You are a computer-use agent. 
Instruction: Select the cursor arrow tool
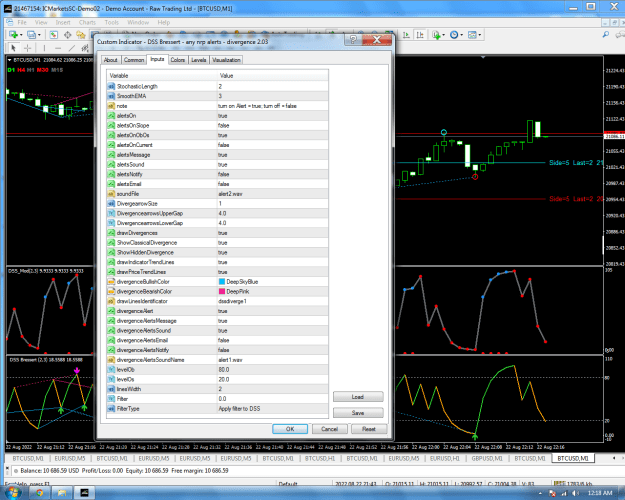pos(13,48)
